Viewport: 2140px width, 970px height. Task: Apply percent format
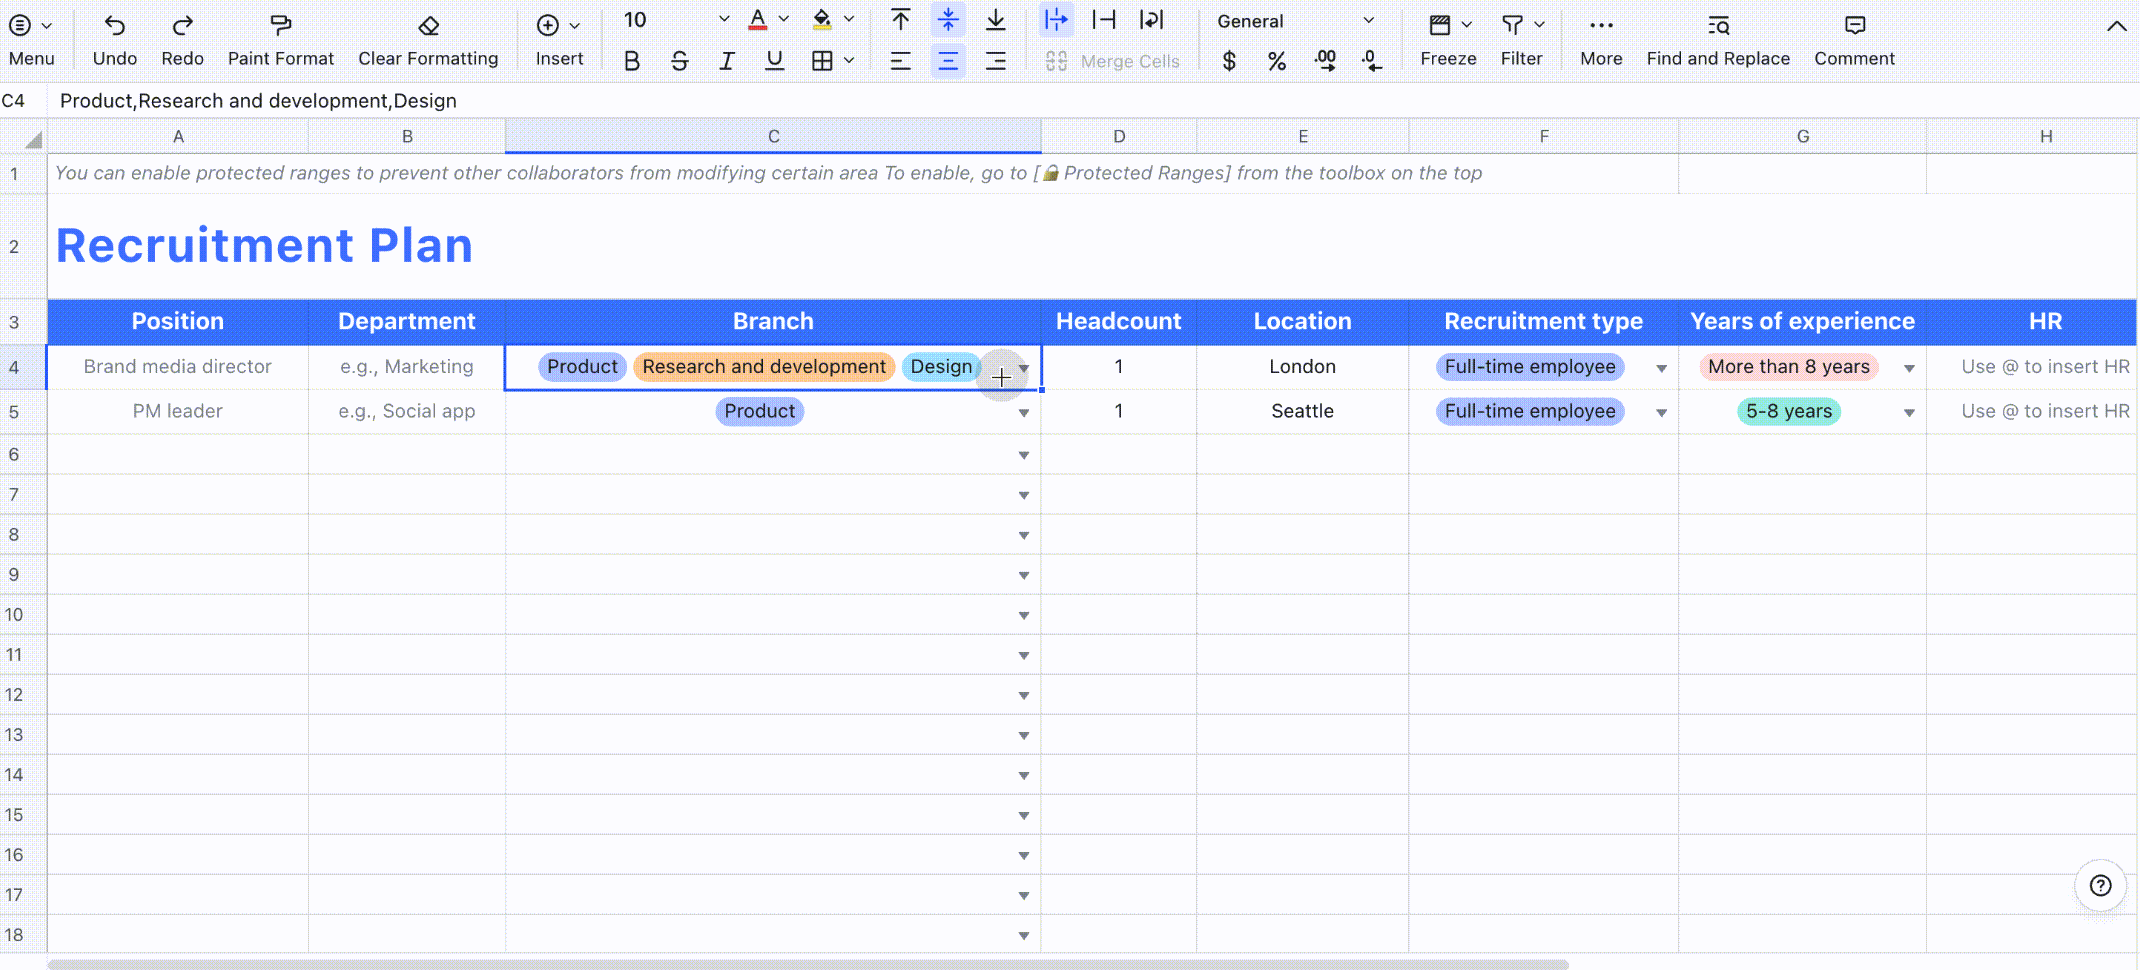pos(1277,61)
